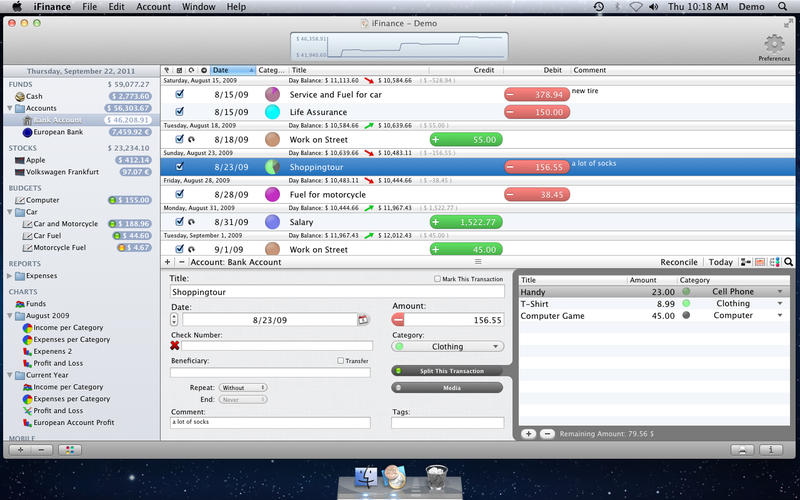Open the date picker calendar icon

click(363, 320)
